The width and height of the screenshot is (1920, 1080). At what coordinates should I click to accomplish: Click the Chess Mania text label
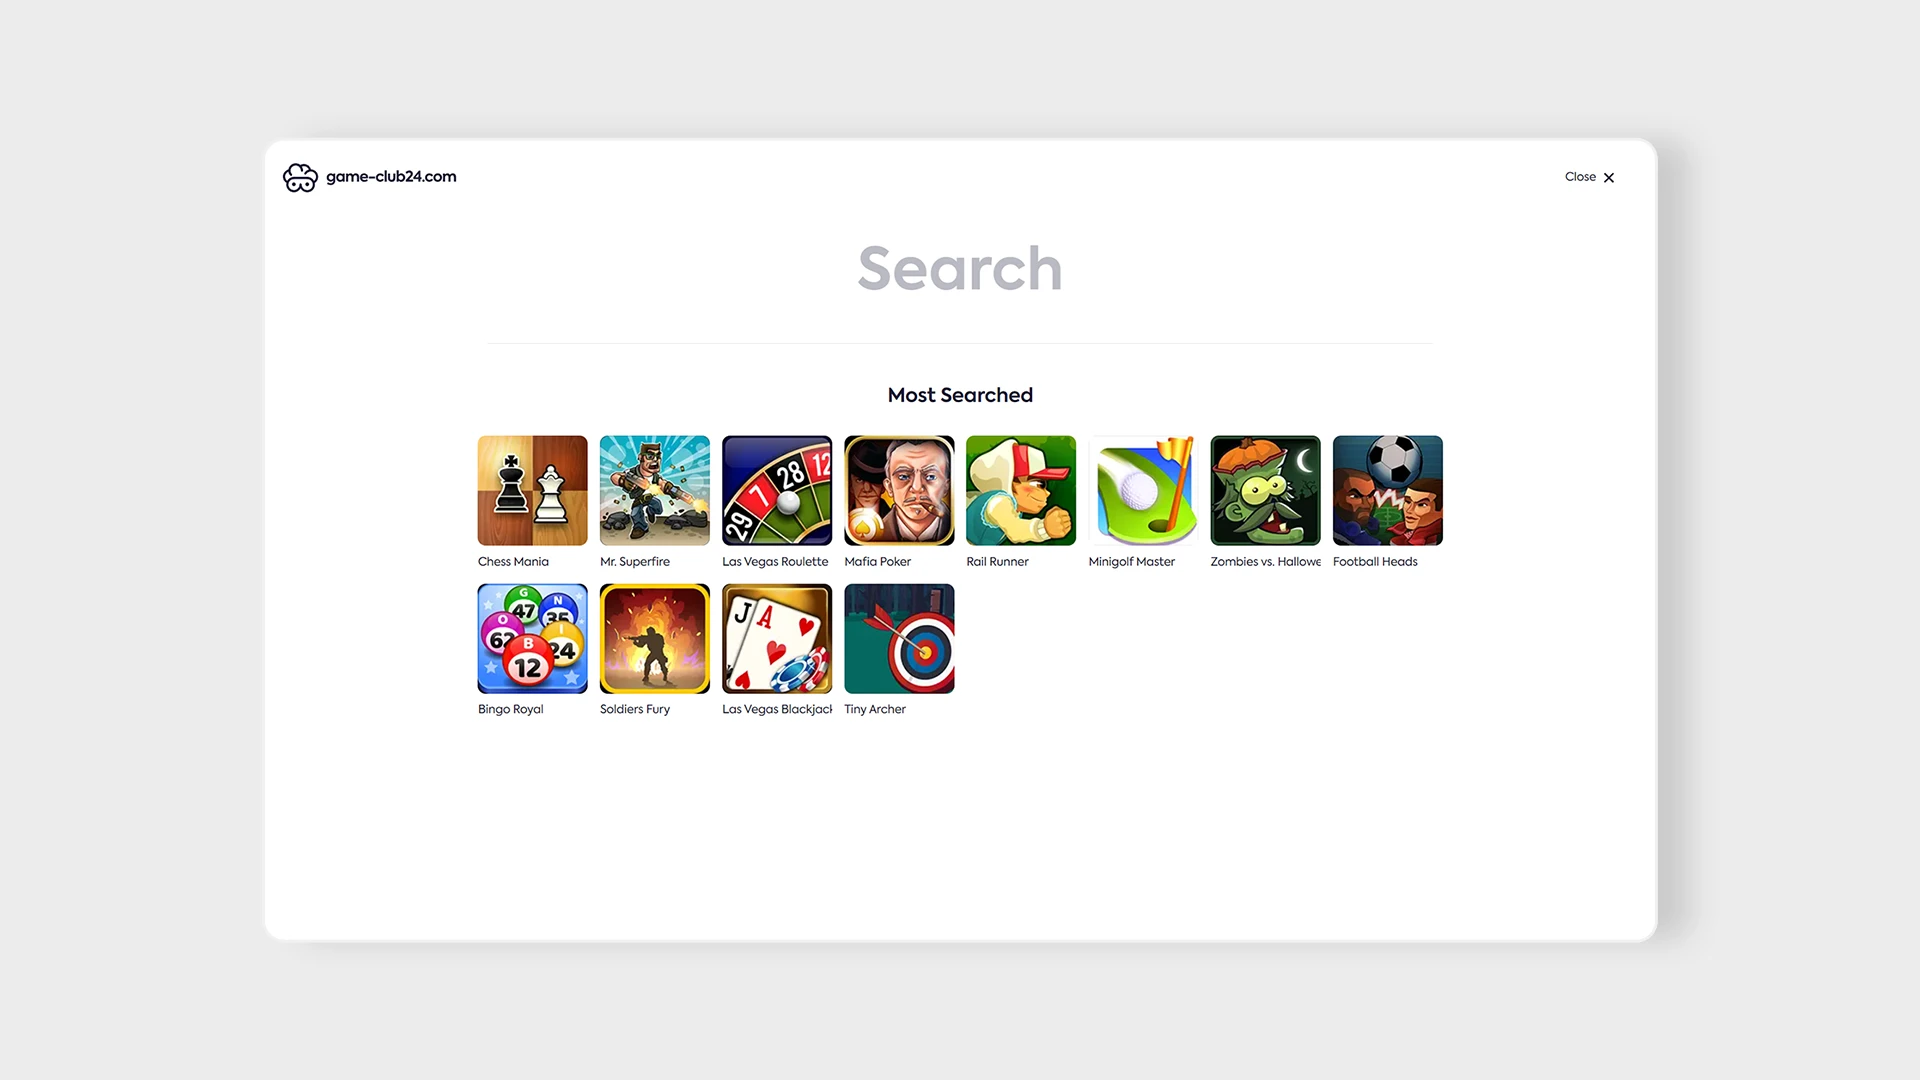[513, 562]
